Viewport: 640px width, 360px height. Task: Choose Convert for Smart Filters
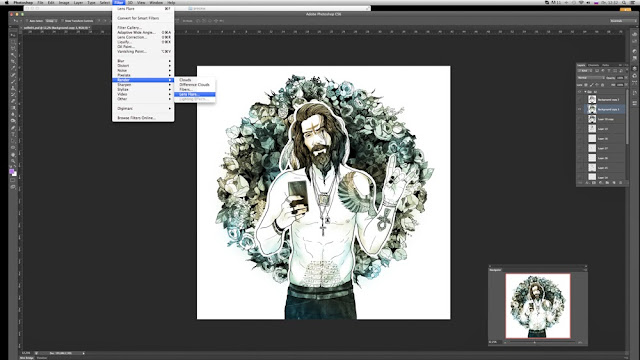pyautogui.click(x=143, y=18)
